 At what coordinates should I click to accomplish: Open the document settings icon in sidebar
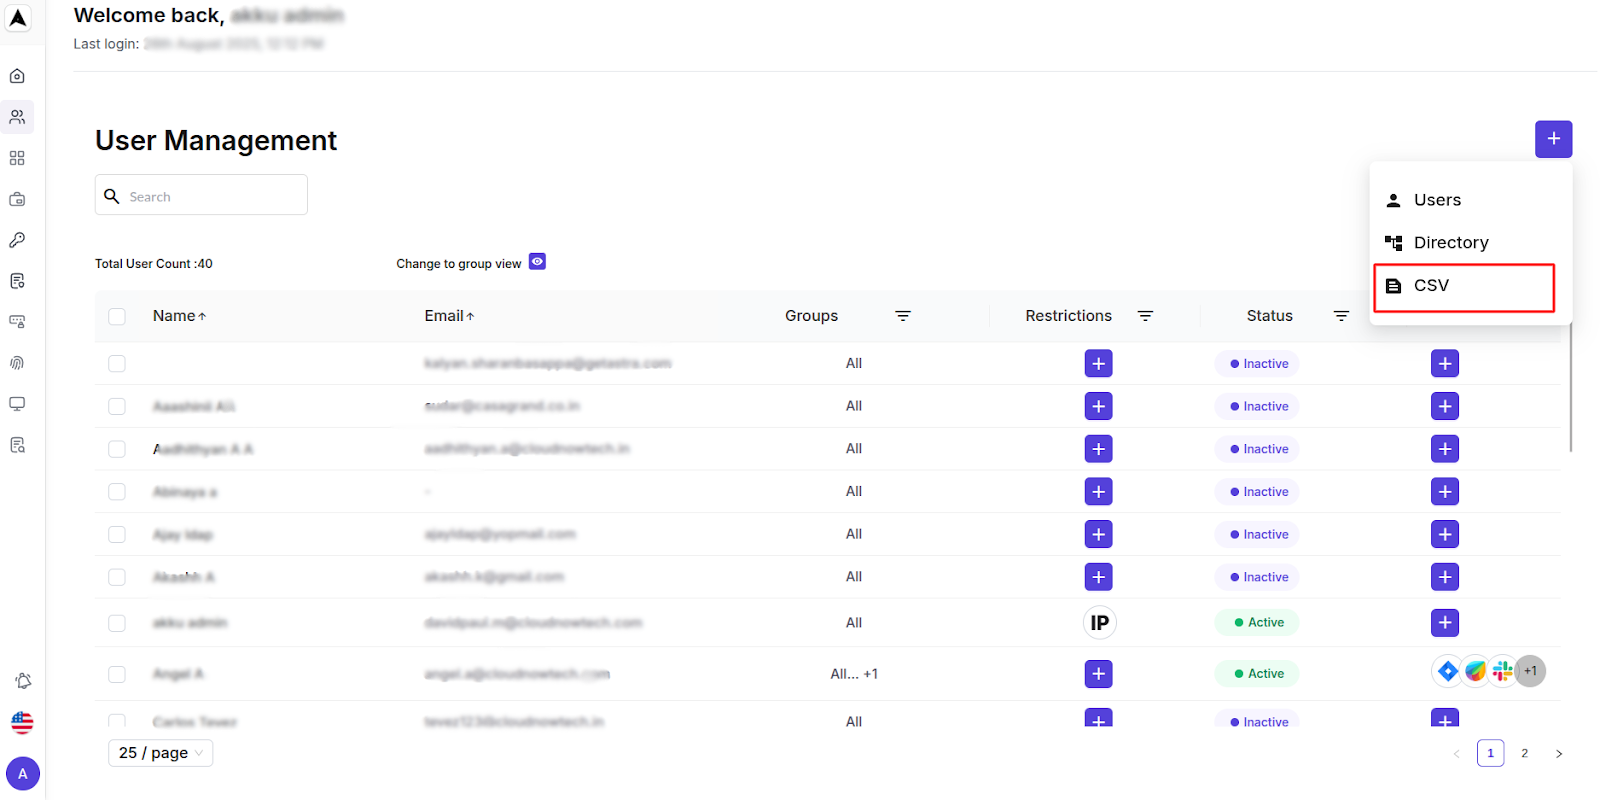click(17, 281)
